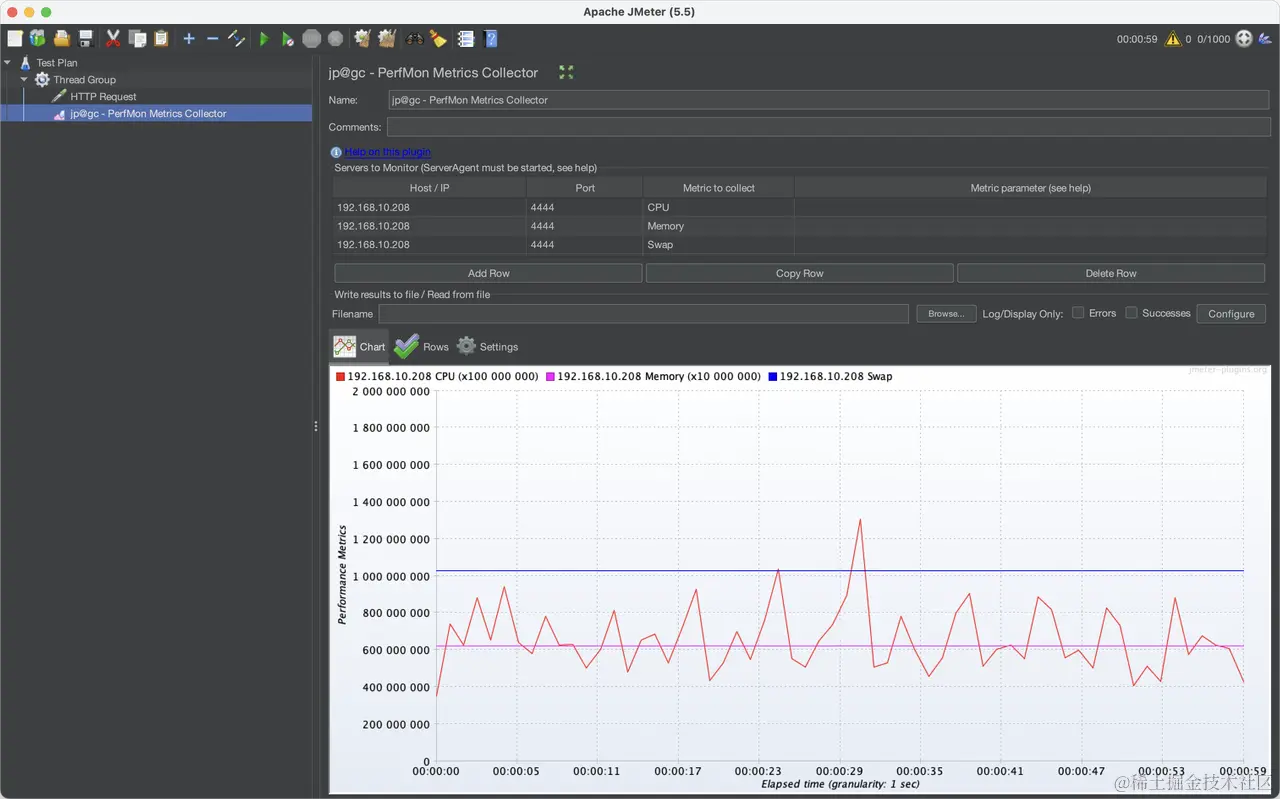The image size is (1280, 799).
Task: Select the CPU metric cell
Action: [x=719, y=207]
